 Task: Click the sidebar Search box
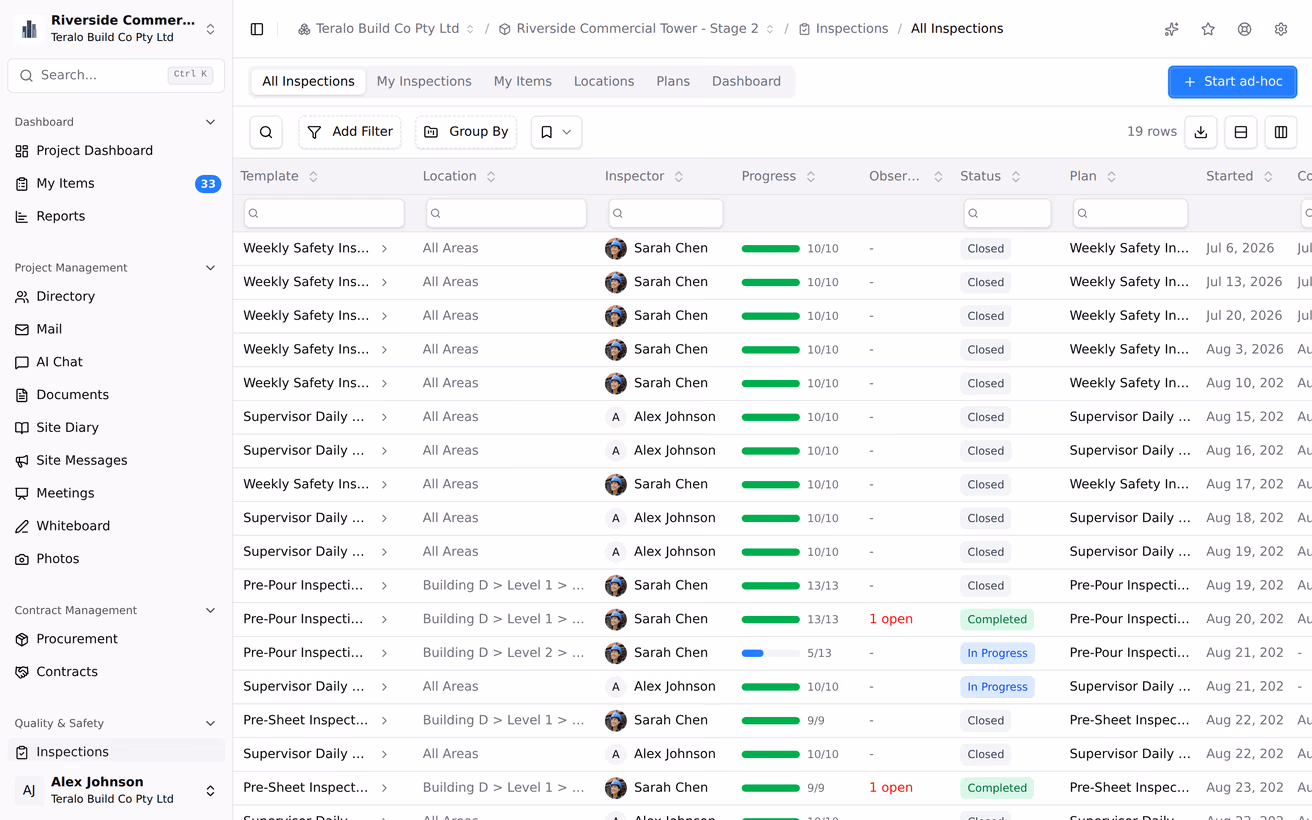(x=116, y=75)
